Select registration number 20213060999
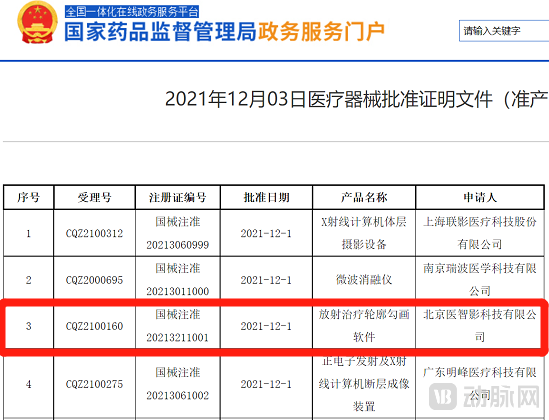The width and height of the screenshot is (549, 420). pyautogui.click(x=178, y=245)
